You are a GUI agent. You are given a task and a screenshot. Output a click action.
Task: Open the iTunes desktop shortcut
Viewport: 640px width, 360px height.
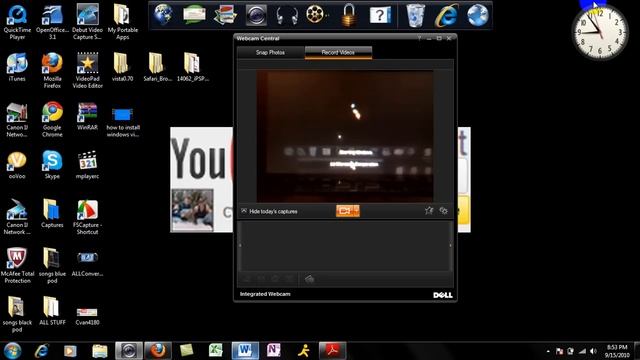17,67
